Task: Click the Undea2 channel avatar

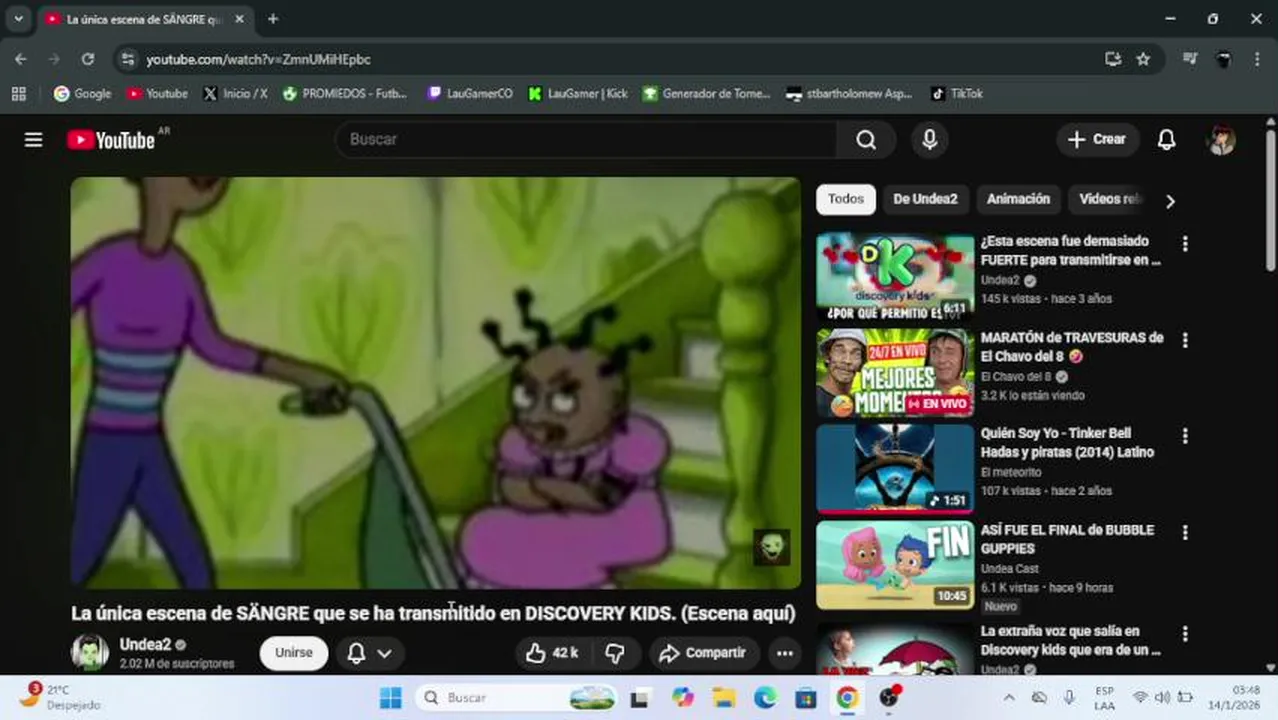Action: click(x=90, y=652)
